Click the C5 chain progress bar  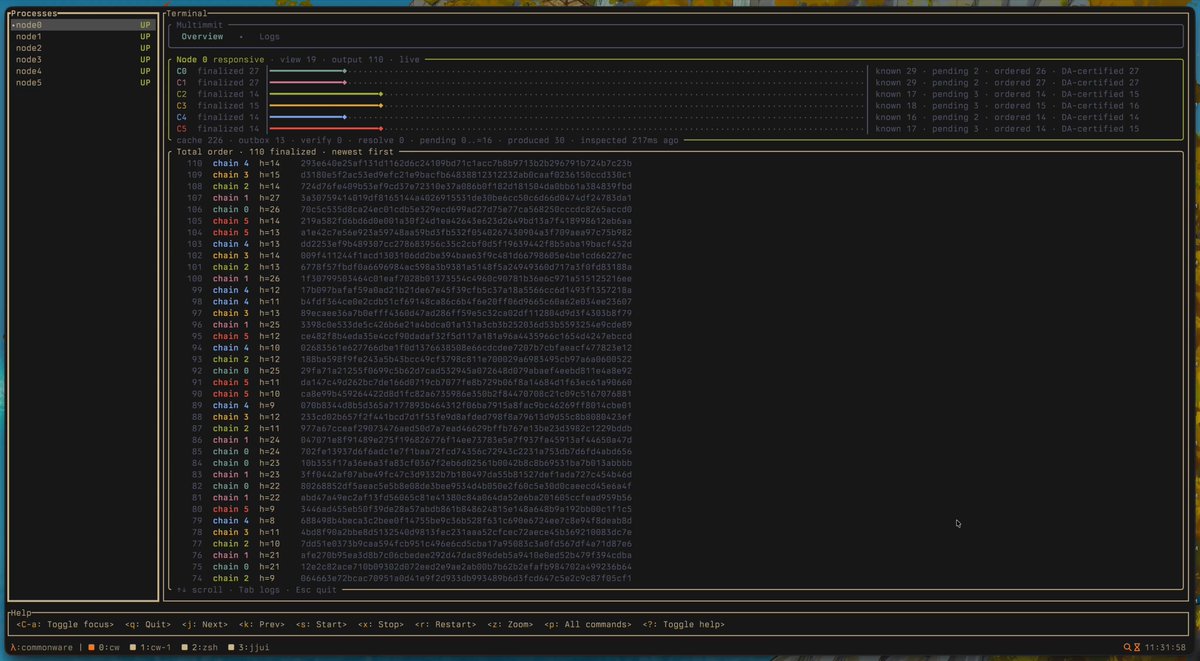(325, 129)
